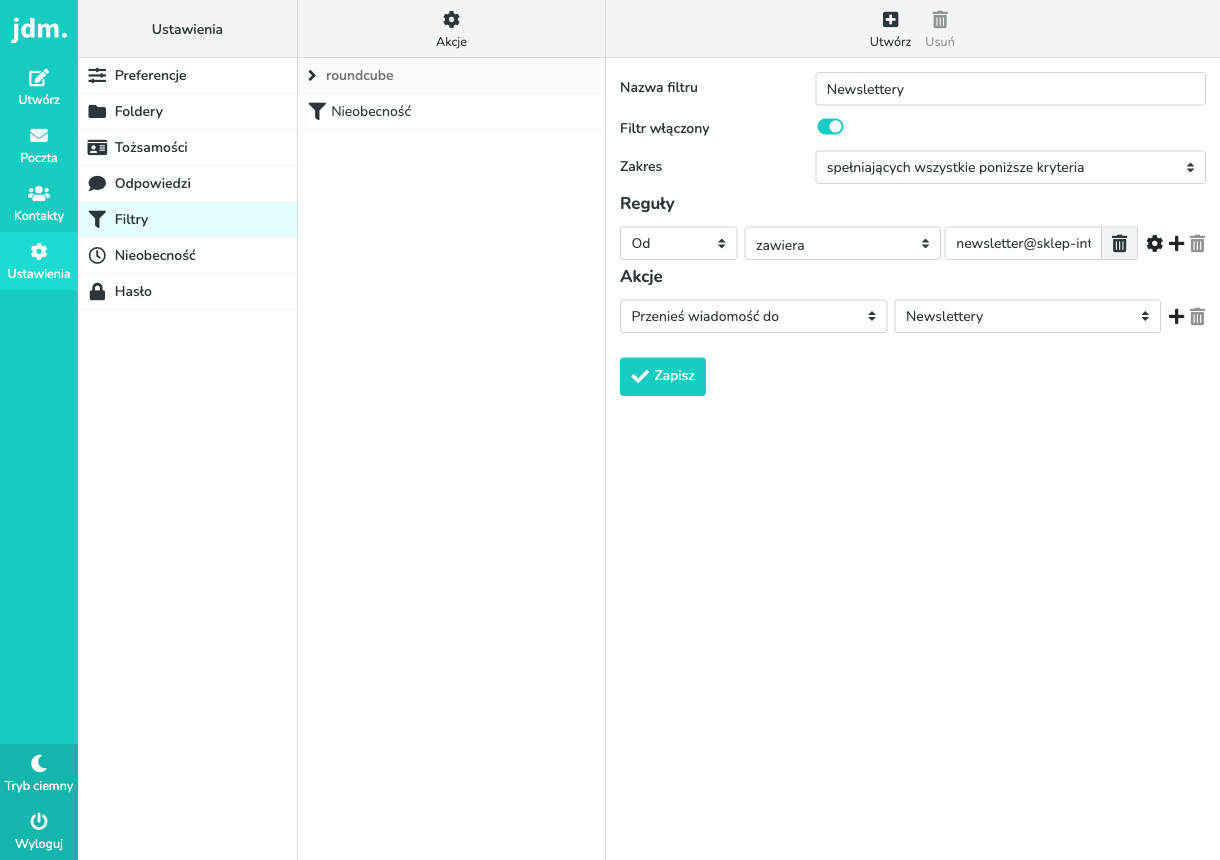1220x860 pixels.
Task: Open the zawiera operator dropdown
Action: tap(842, 243)
